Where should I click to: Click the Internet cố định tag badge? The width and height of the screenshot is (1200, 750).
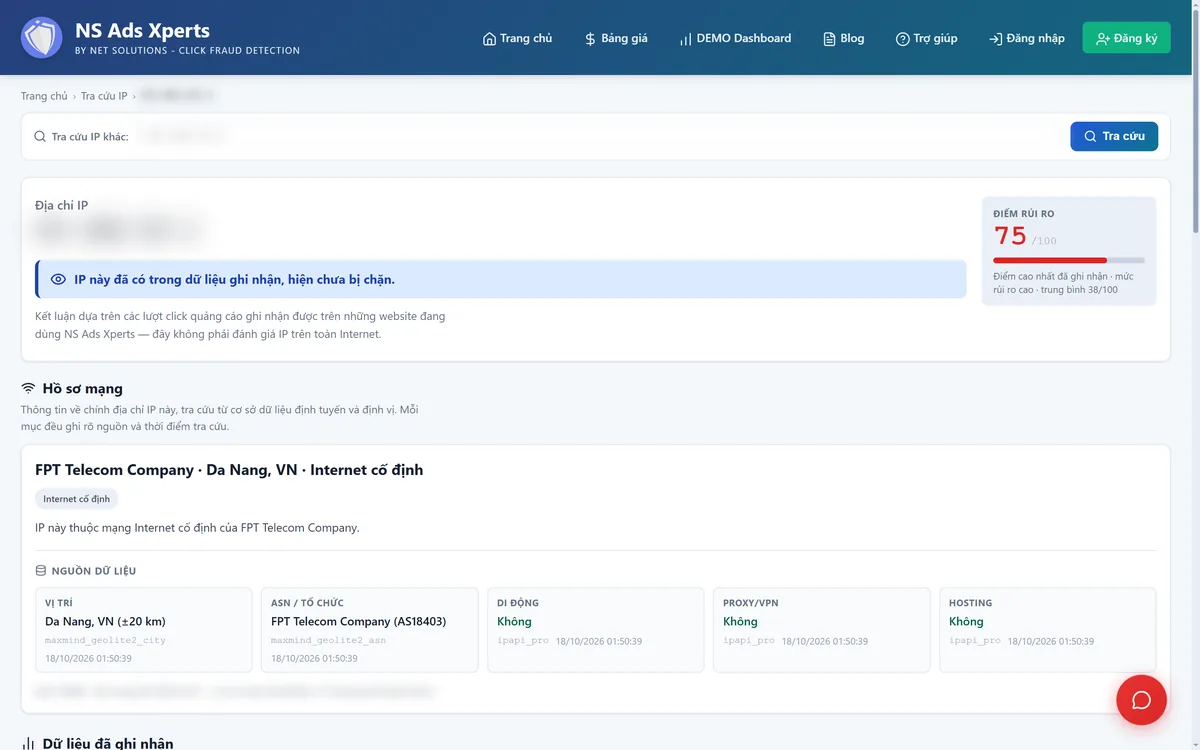(76, 498)
